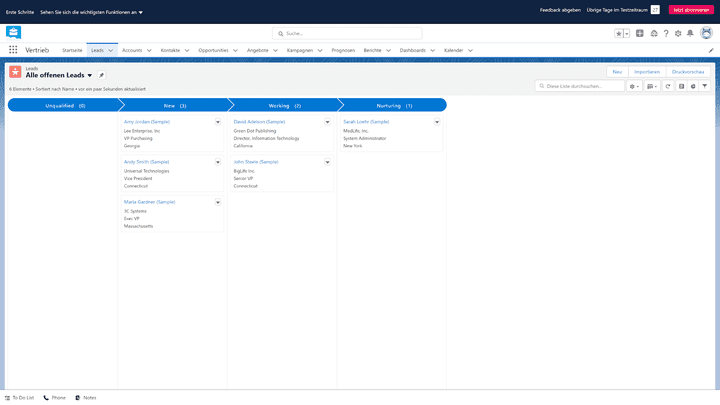
Task: Open the Phone utility
Action: [55, 398]
